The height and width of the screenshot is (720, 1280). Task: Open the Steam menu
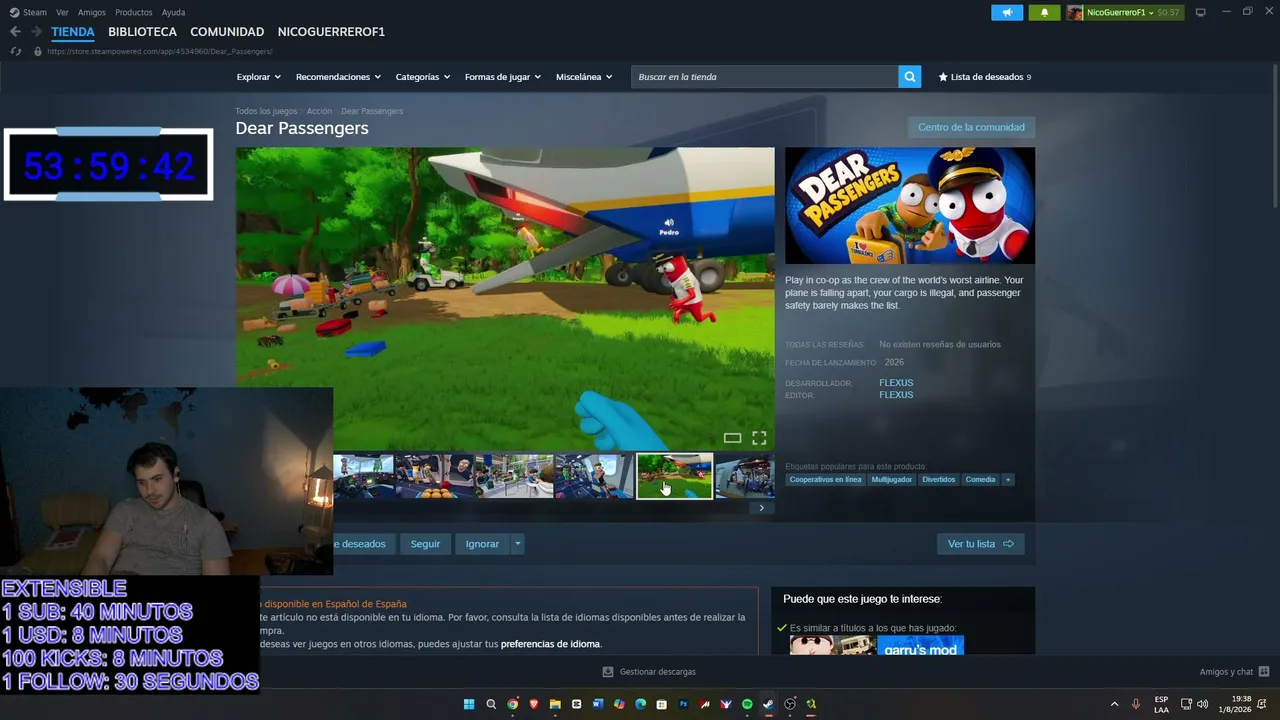28,13
